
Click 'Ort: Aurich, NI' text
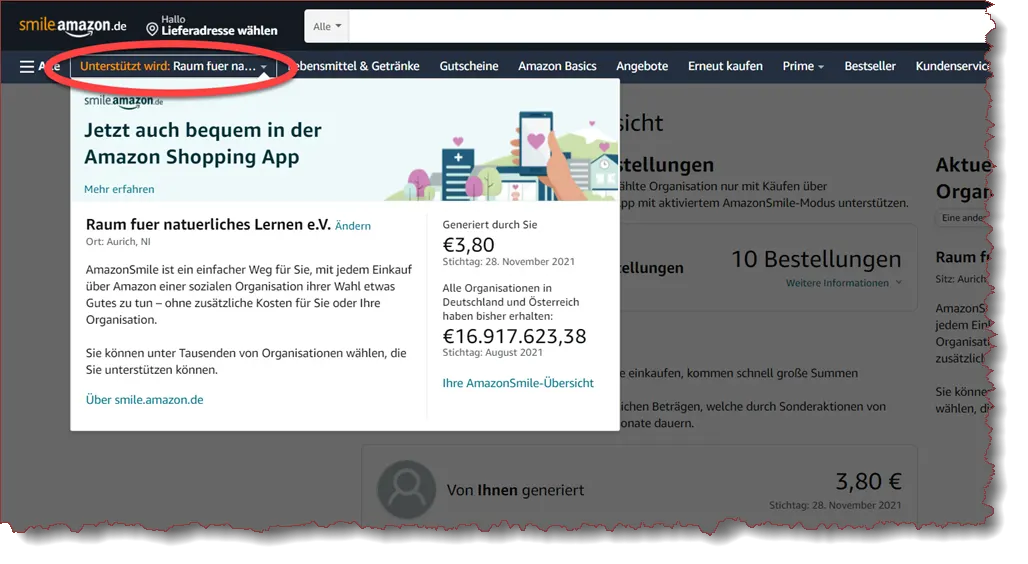click(118, 241)
